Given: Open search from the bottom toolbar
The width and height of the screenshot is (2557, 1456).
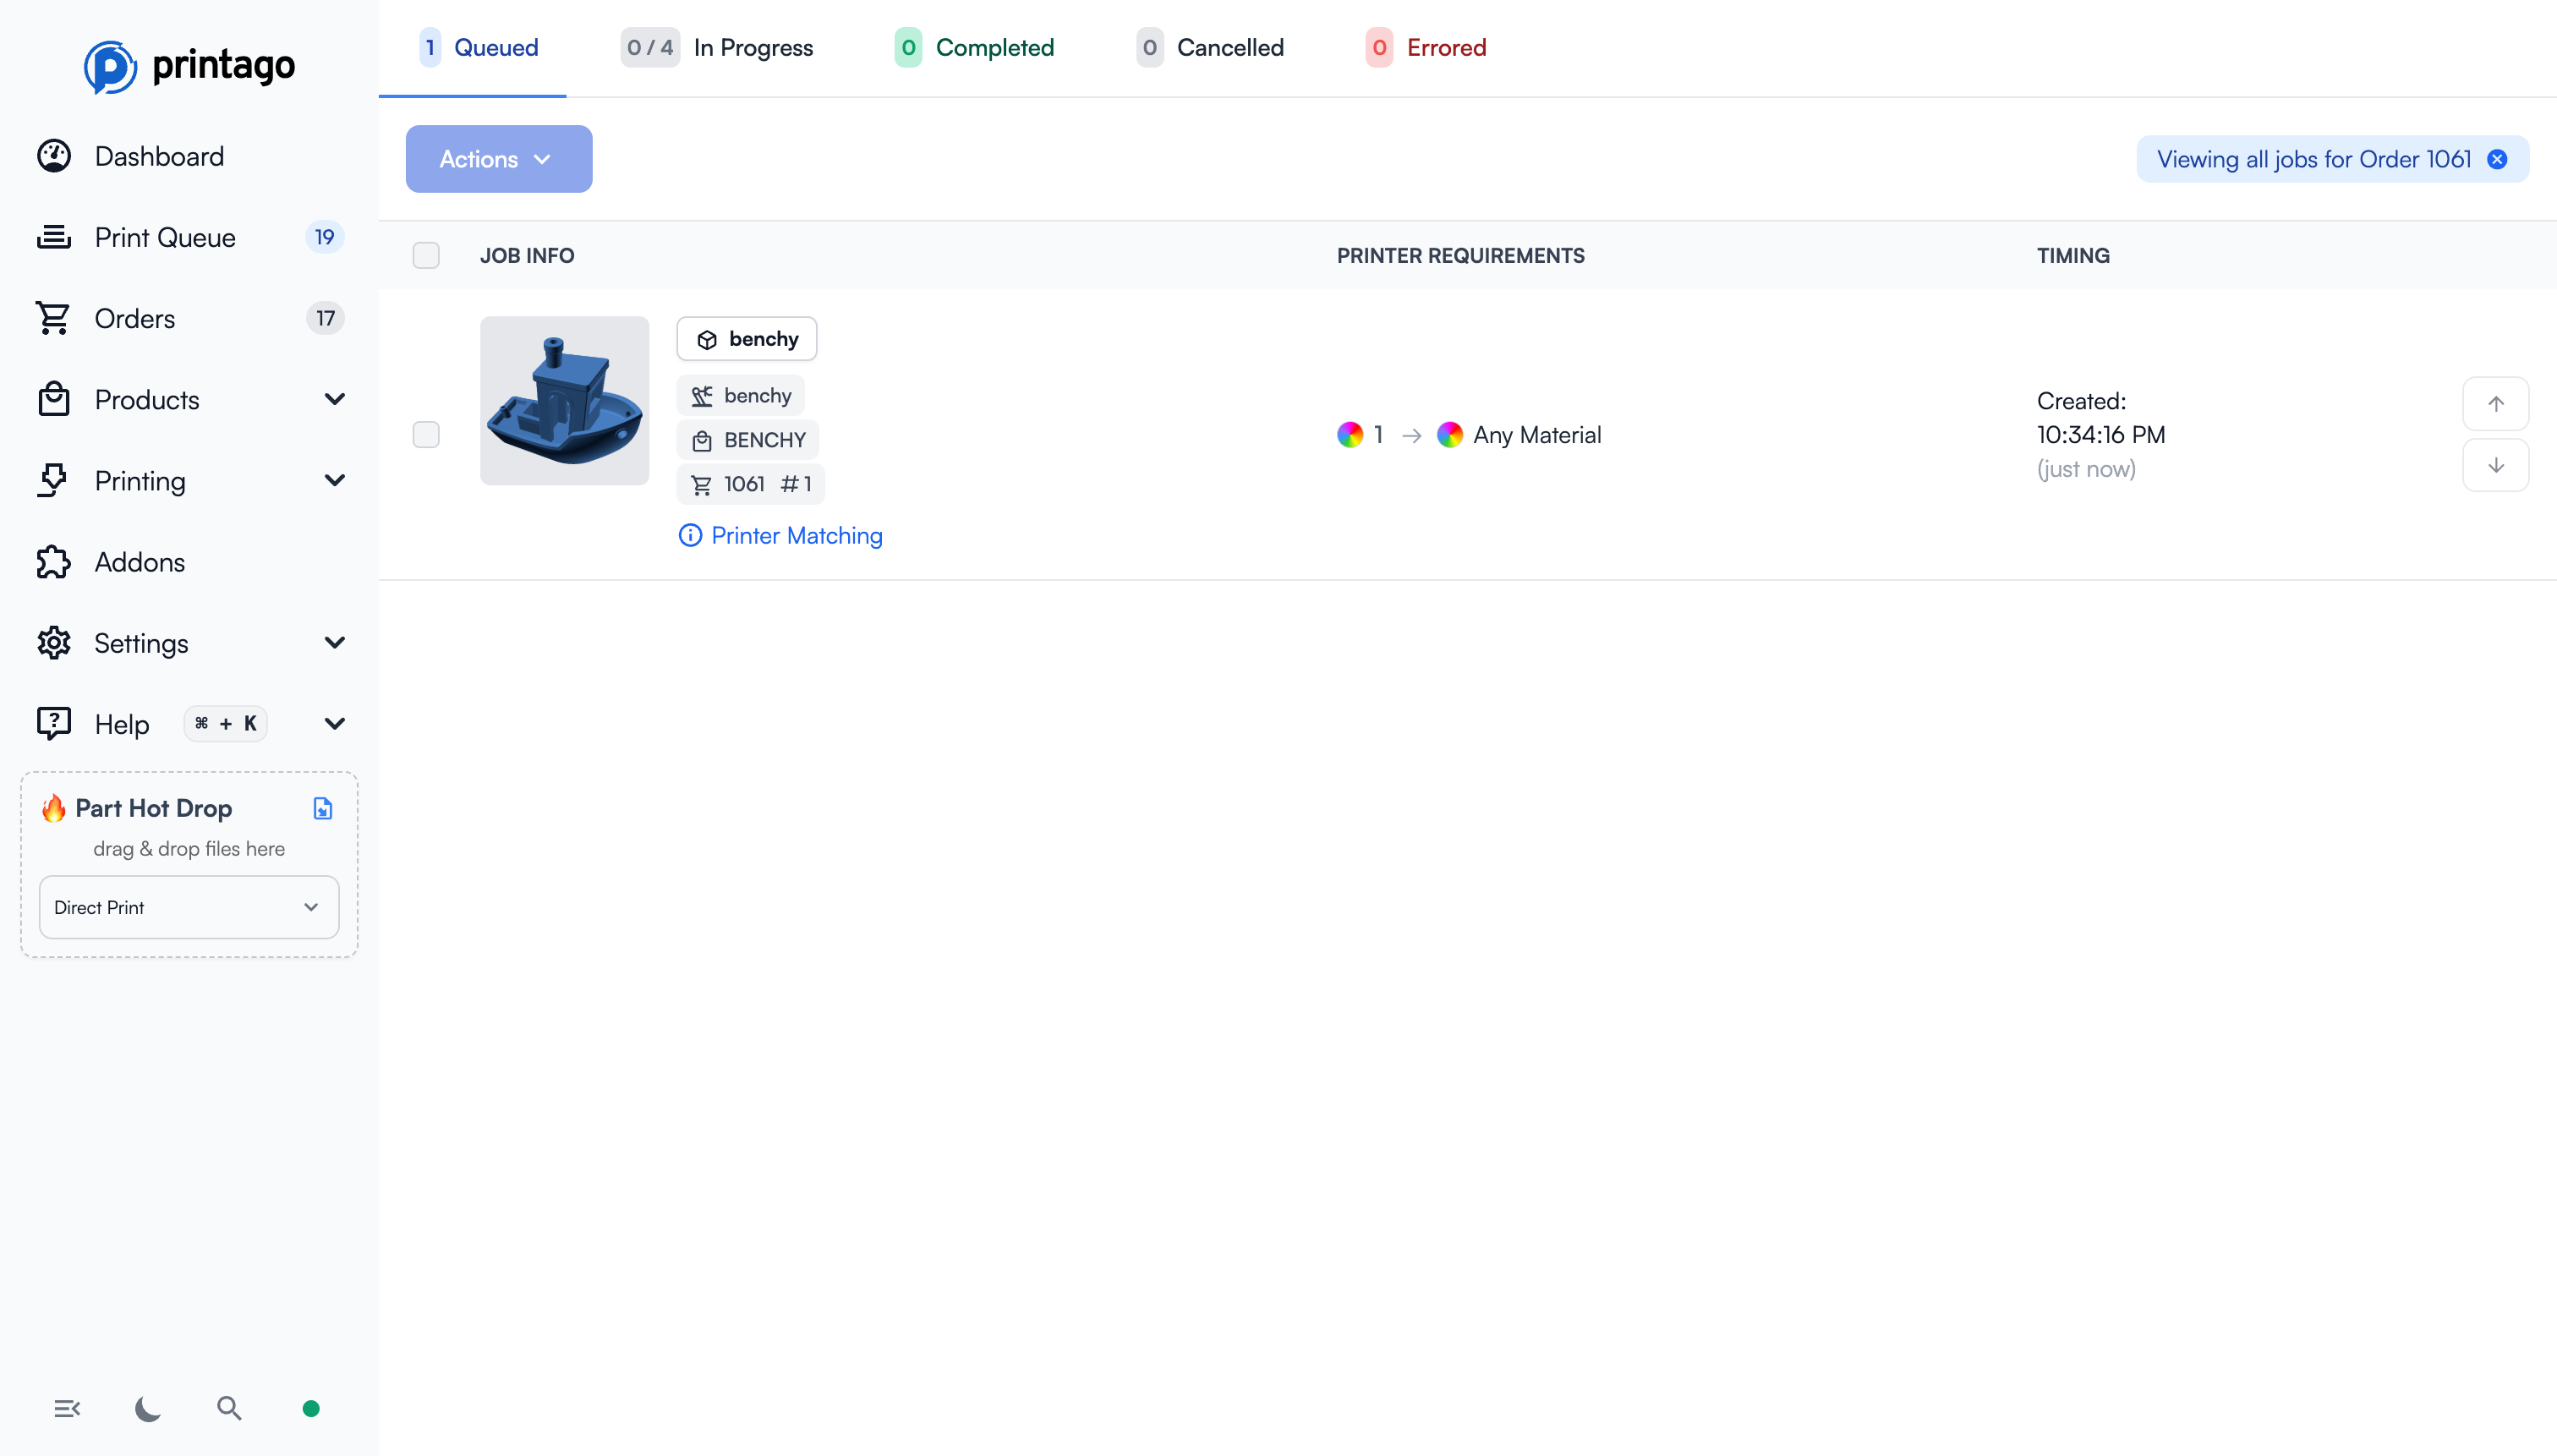Looking at the screenshot, I should (x=228, y=1408).
